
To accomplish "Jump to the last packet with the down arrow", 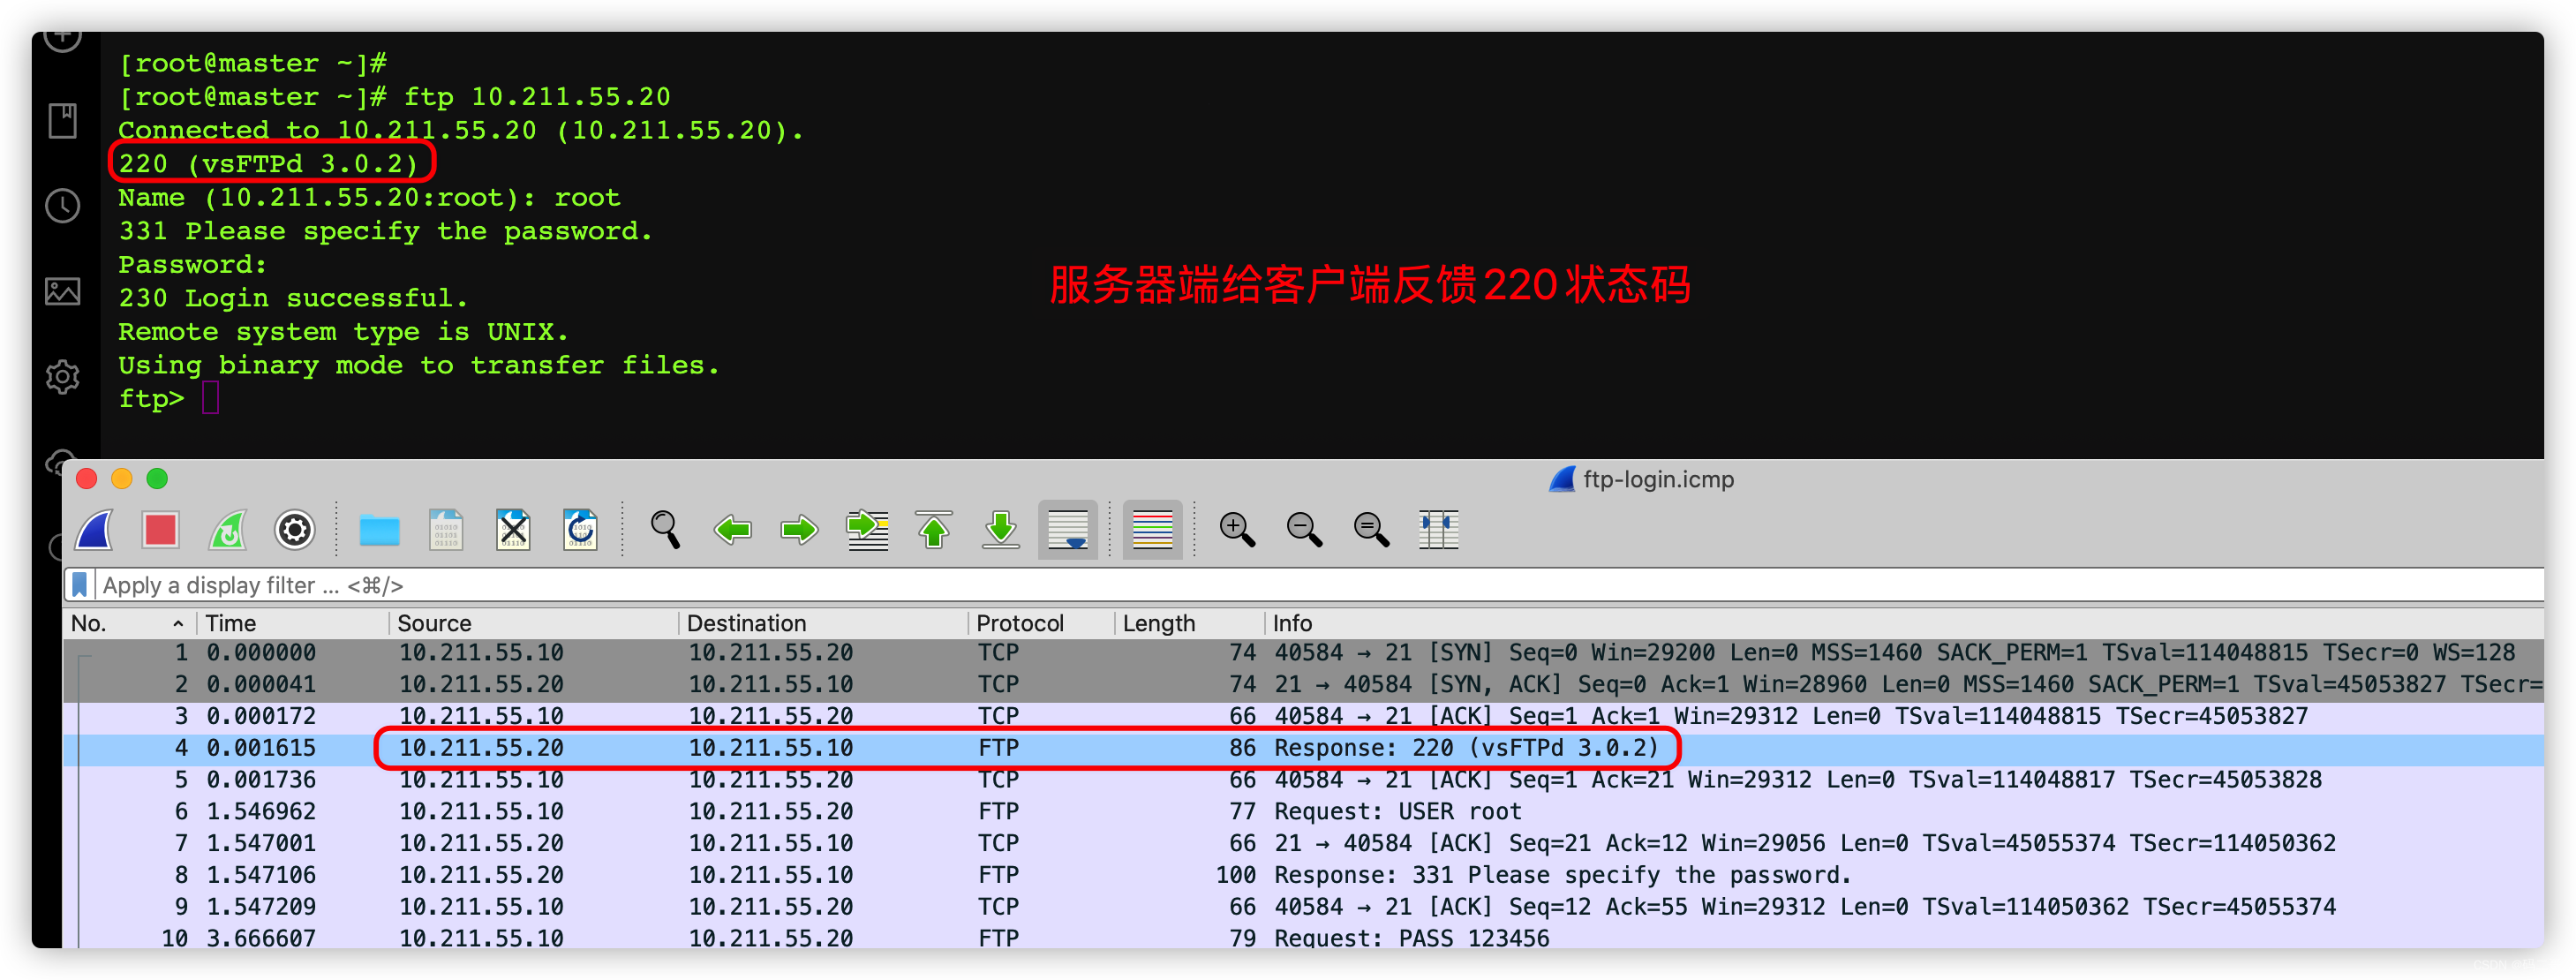I will pyautogui.click(x=1001, y=530).
